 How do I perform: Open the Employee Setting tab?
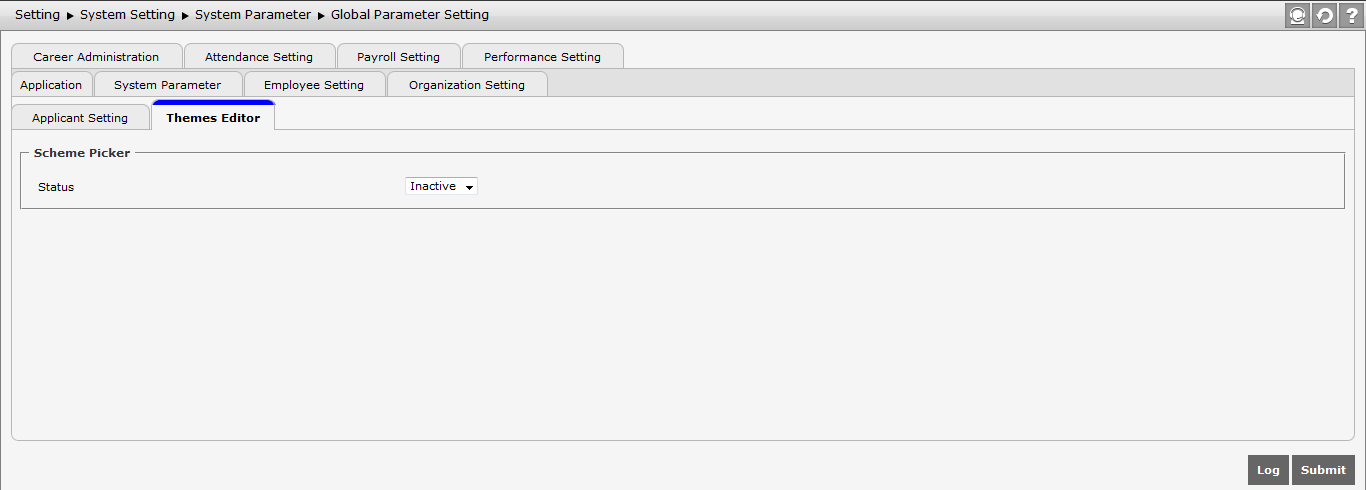pos(314,85)
